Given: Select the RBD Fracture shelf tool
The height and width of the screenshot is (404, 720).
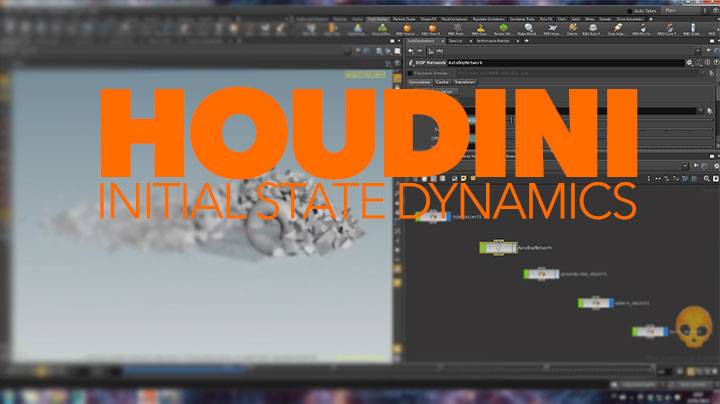Looking at the screenshot, I should pos(406,30).
